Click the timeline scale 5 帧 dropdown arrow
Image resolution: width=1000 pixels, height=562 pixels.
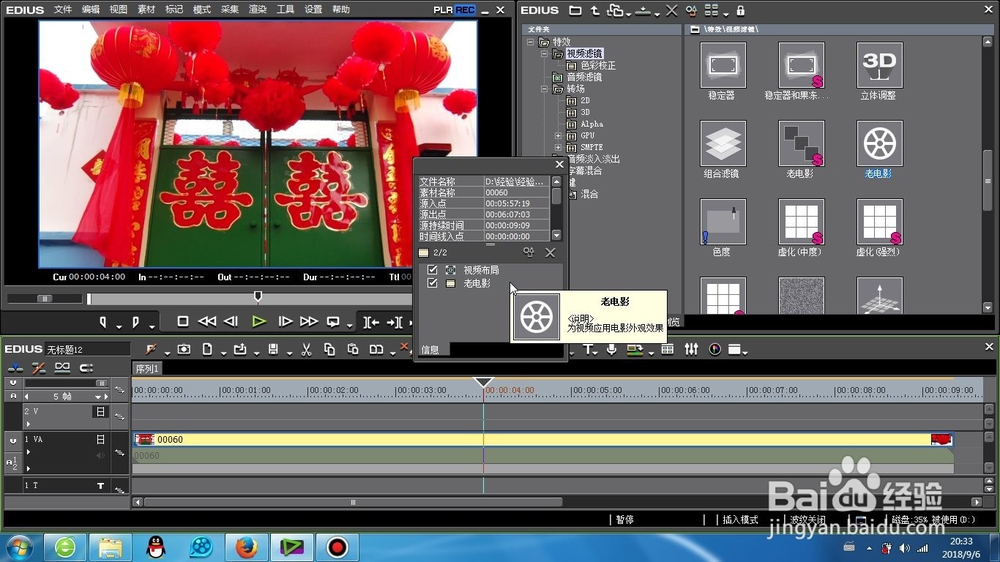pos(98,397)
